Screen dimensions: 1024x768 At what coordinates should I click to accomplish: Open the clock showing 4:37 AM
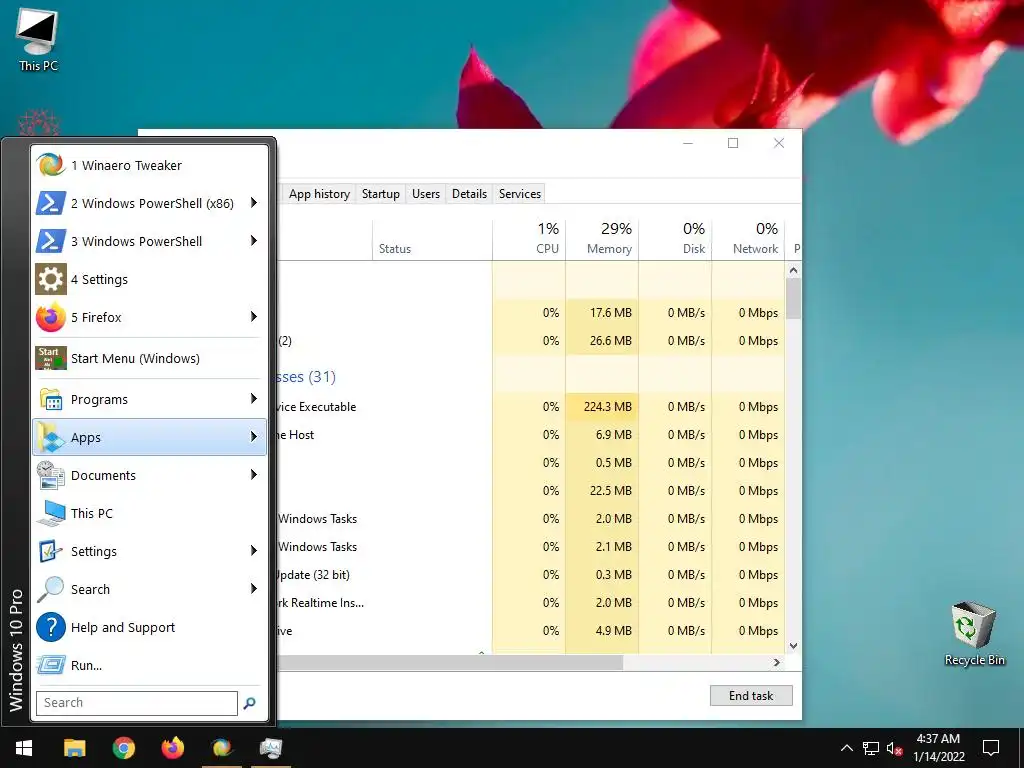(x=938, y=748)
